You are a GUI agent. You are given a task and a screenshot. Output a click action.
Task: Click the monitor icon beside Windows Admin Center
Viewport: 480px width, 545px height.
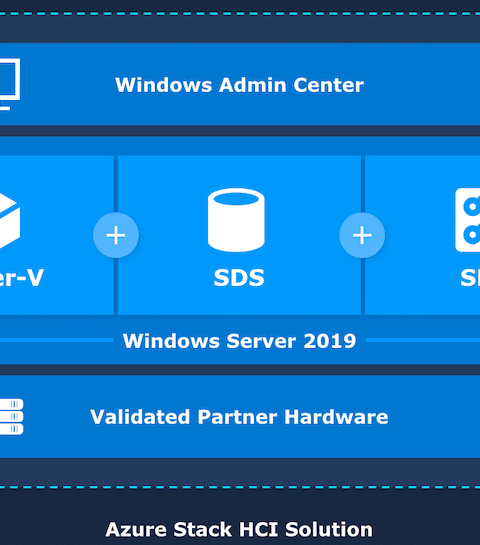coord(9,84)
